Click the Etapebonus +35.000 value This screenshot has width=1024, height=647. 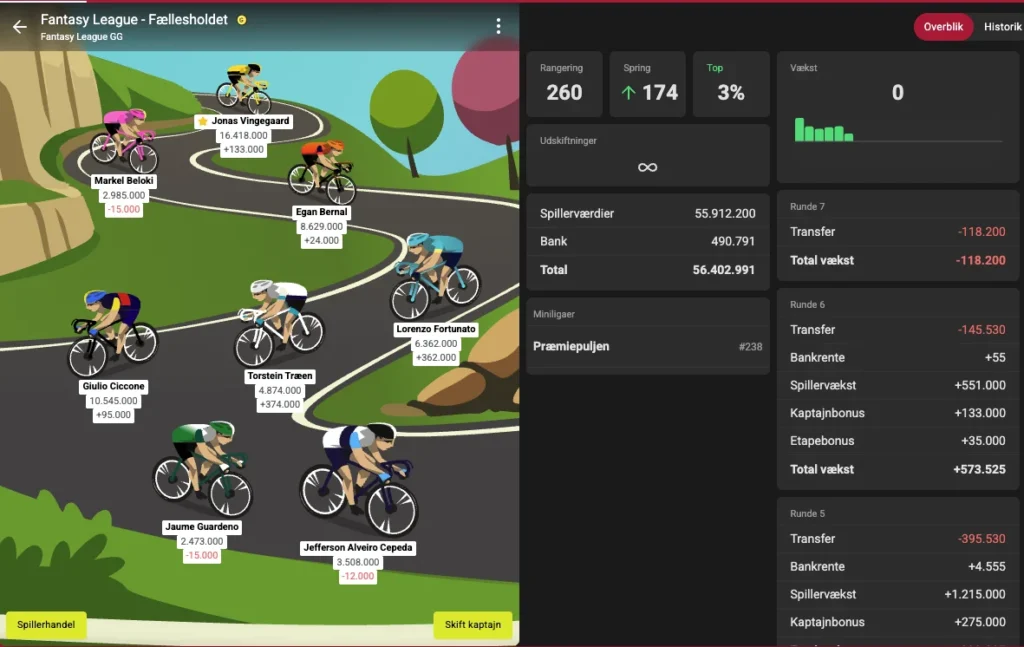coord(983,441)
